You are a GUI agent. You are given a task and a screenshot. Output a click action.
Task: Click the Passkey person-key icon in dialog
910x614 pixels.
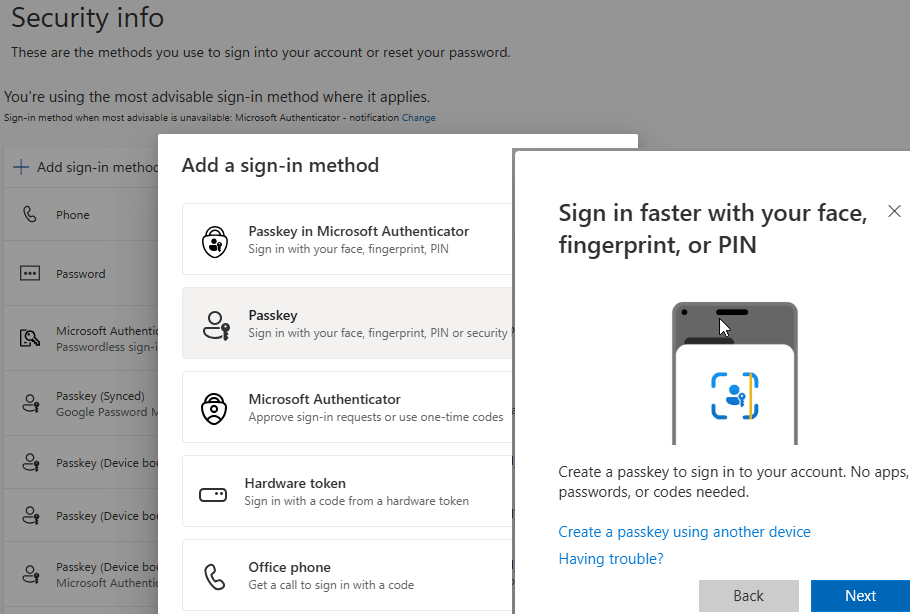click(216, 325)
